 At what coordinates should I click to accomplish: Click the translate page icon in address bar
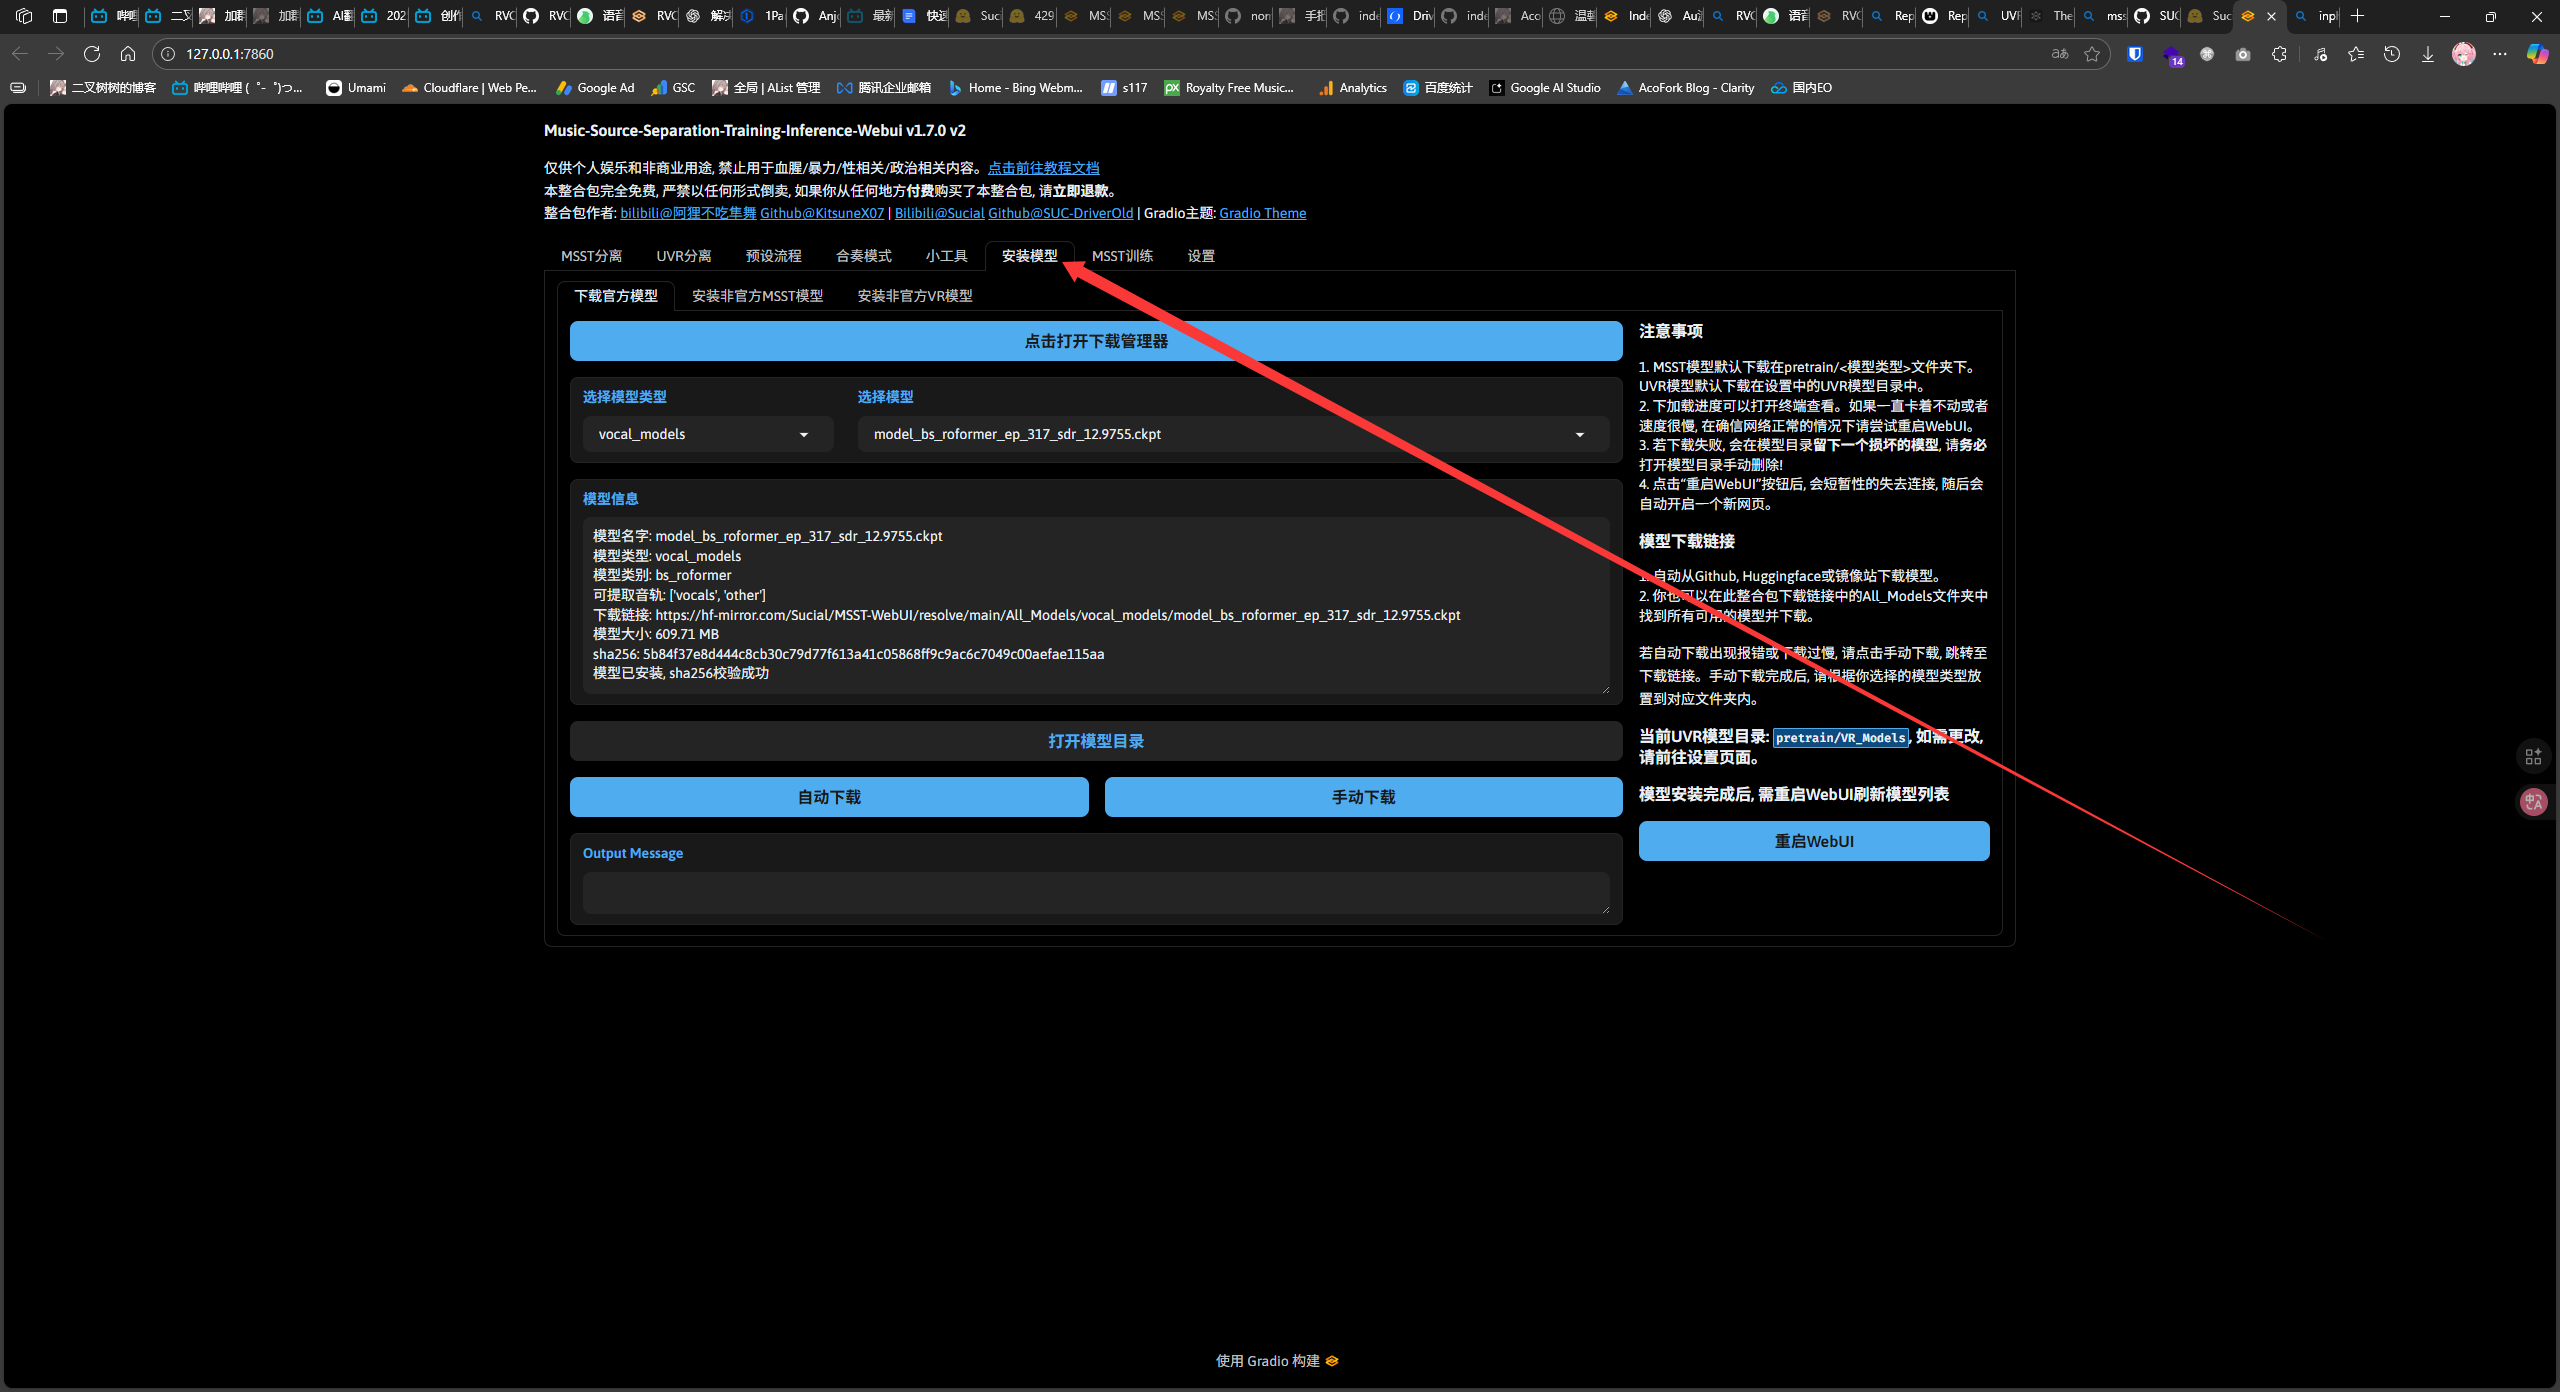(x=2060, y=54)
